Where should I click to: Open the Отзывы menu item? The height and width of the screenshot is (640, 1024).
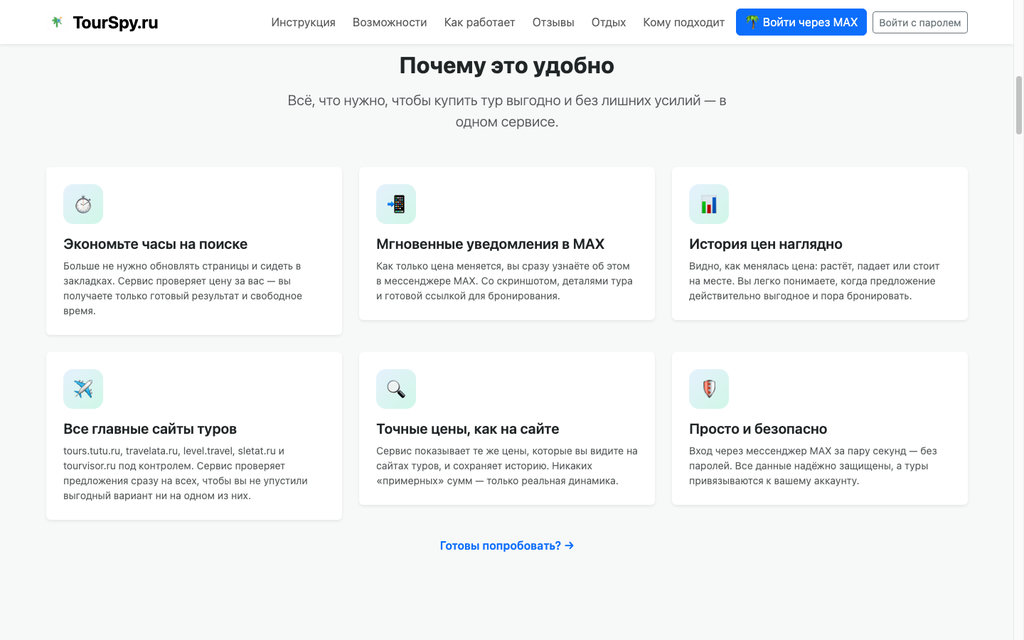click(x=553, y=22)
